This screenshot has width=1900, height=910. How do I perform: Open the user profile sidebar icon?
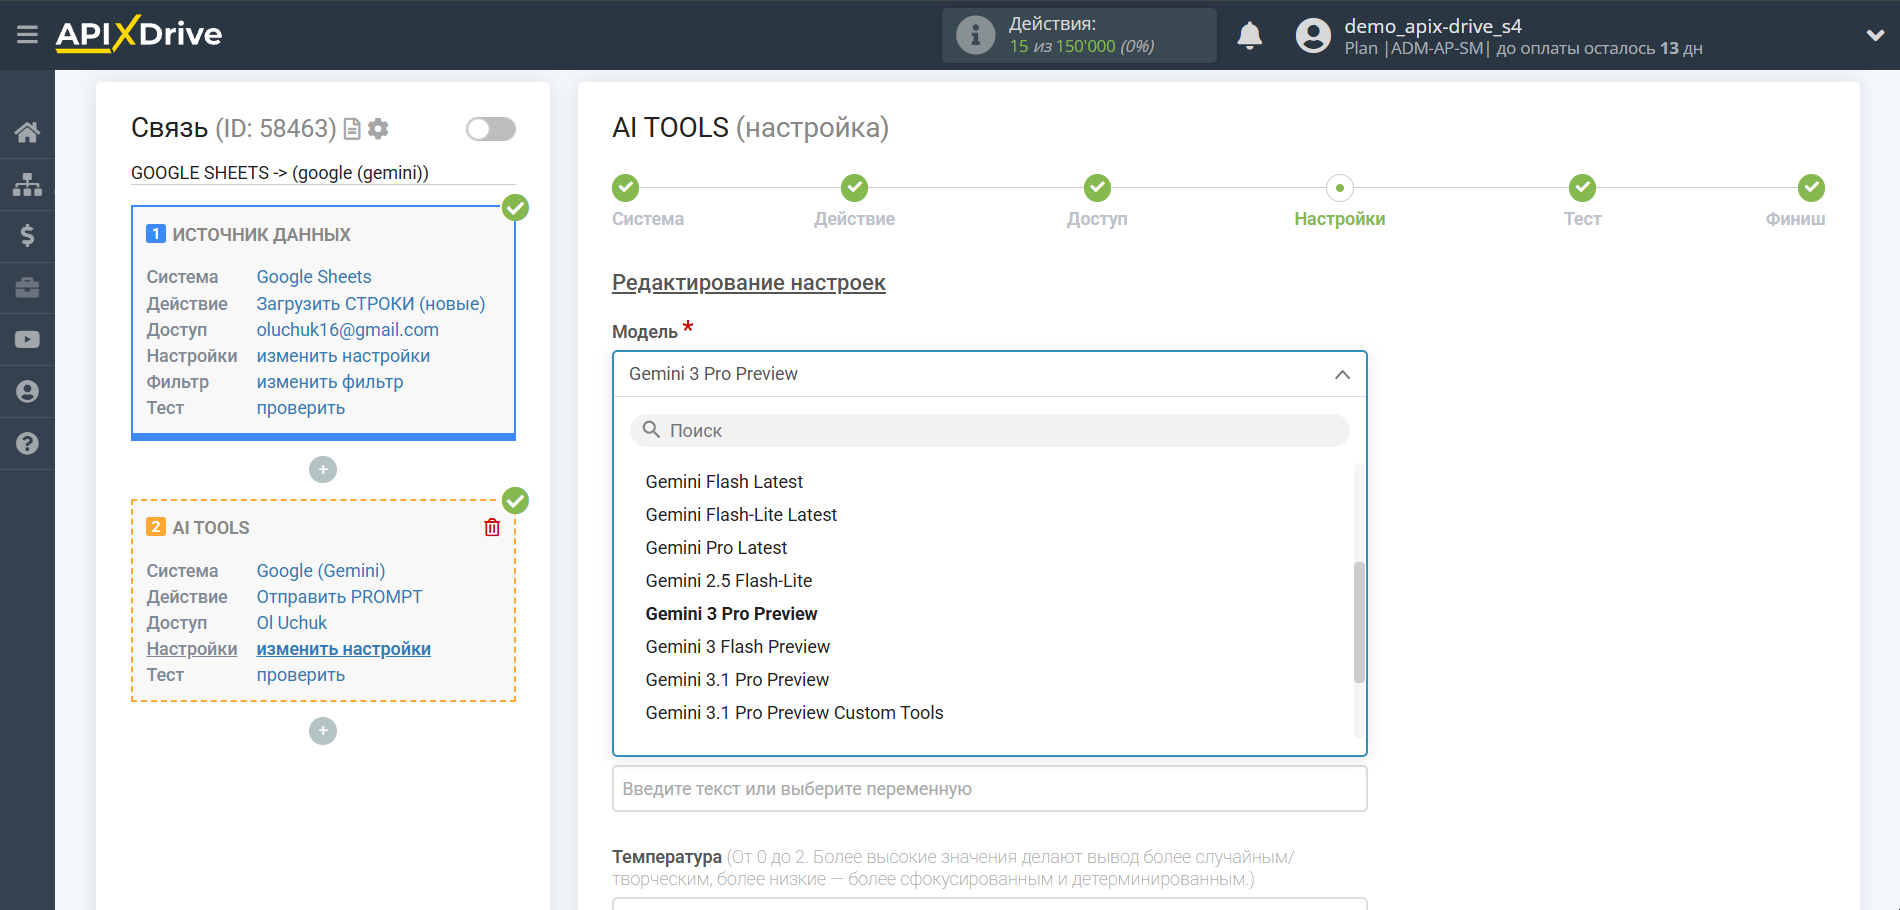click(x=27, y=392)
